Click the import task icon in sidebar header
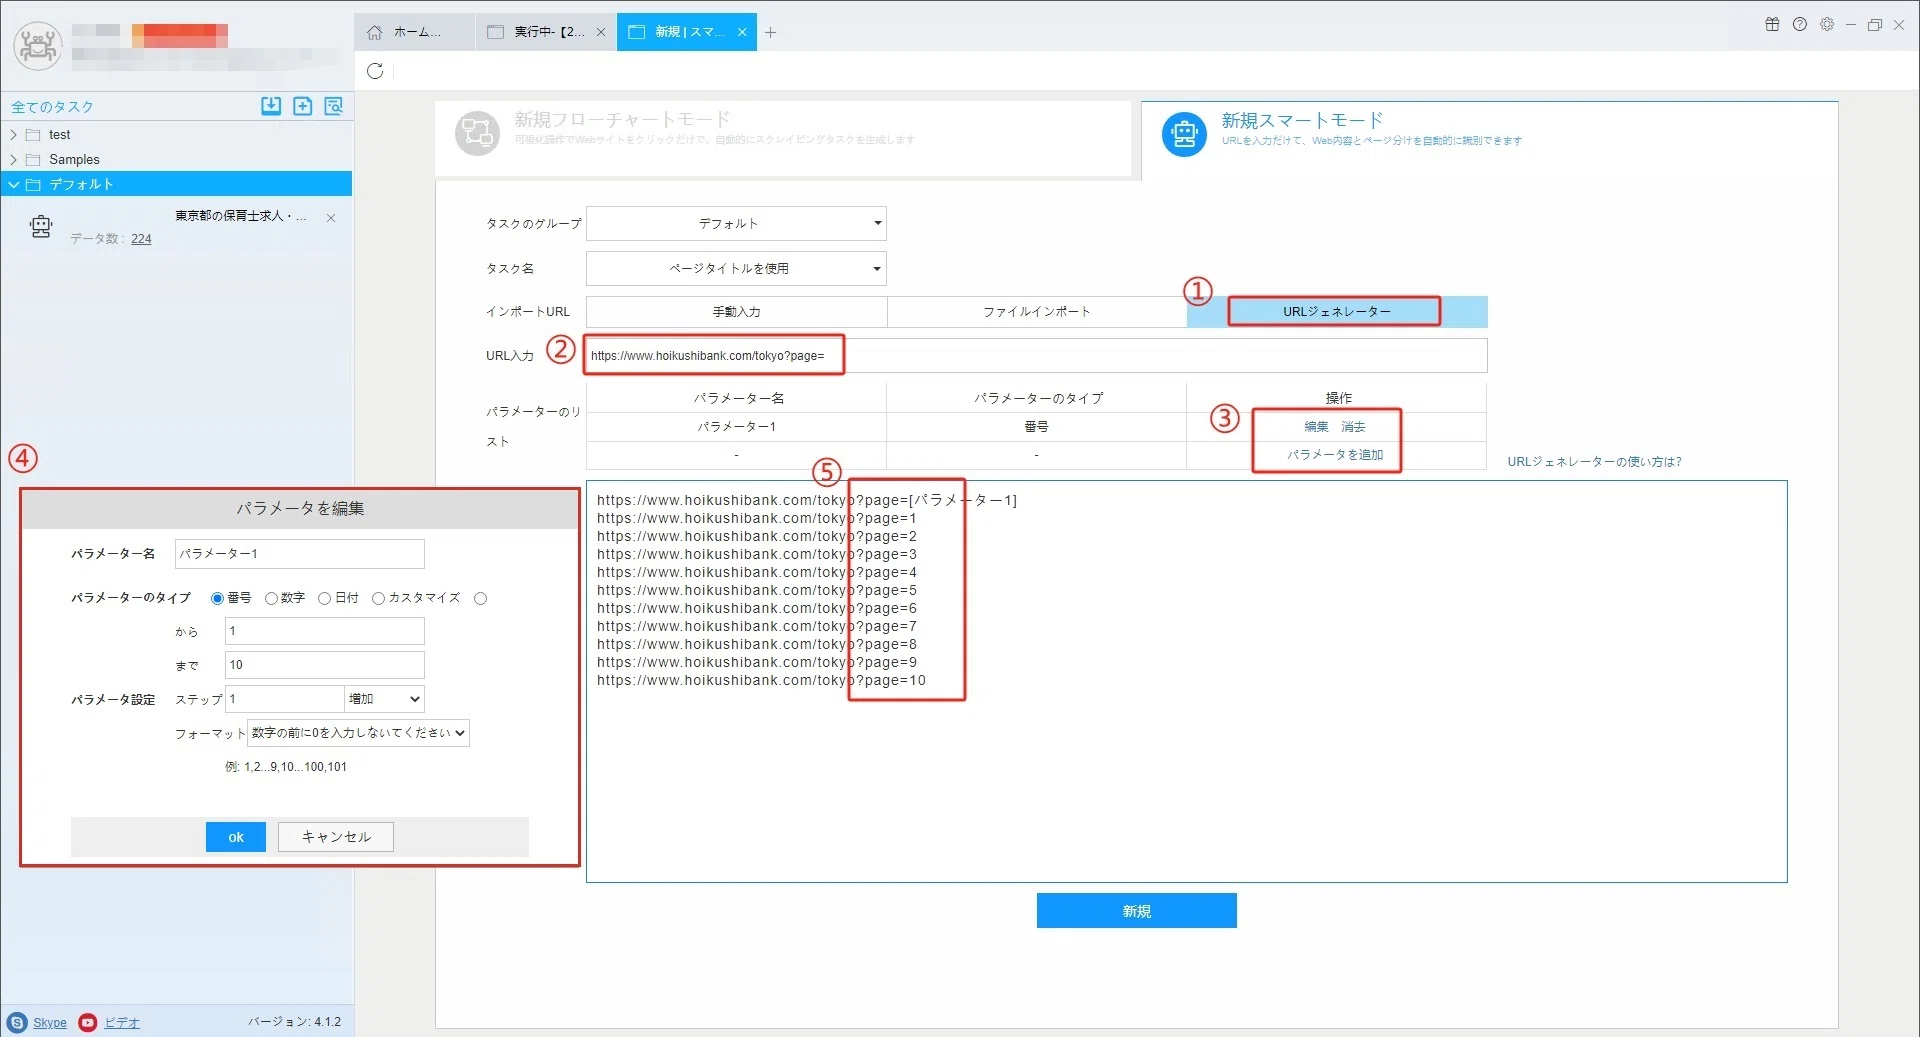The image size is (1920, 1037). (271, 106)
